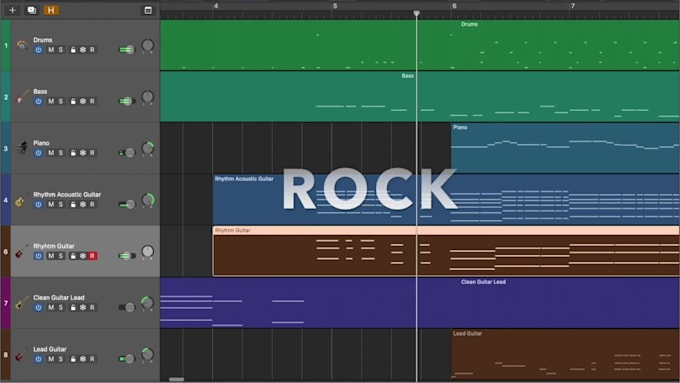Lock the Rhythm Guitar track

point(73,256)
